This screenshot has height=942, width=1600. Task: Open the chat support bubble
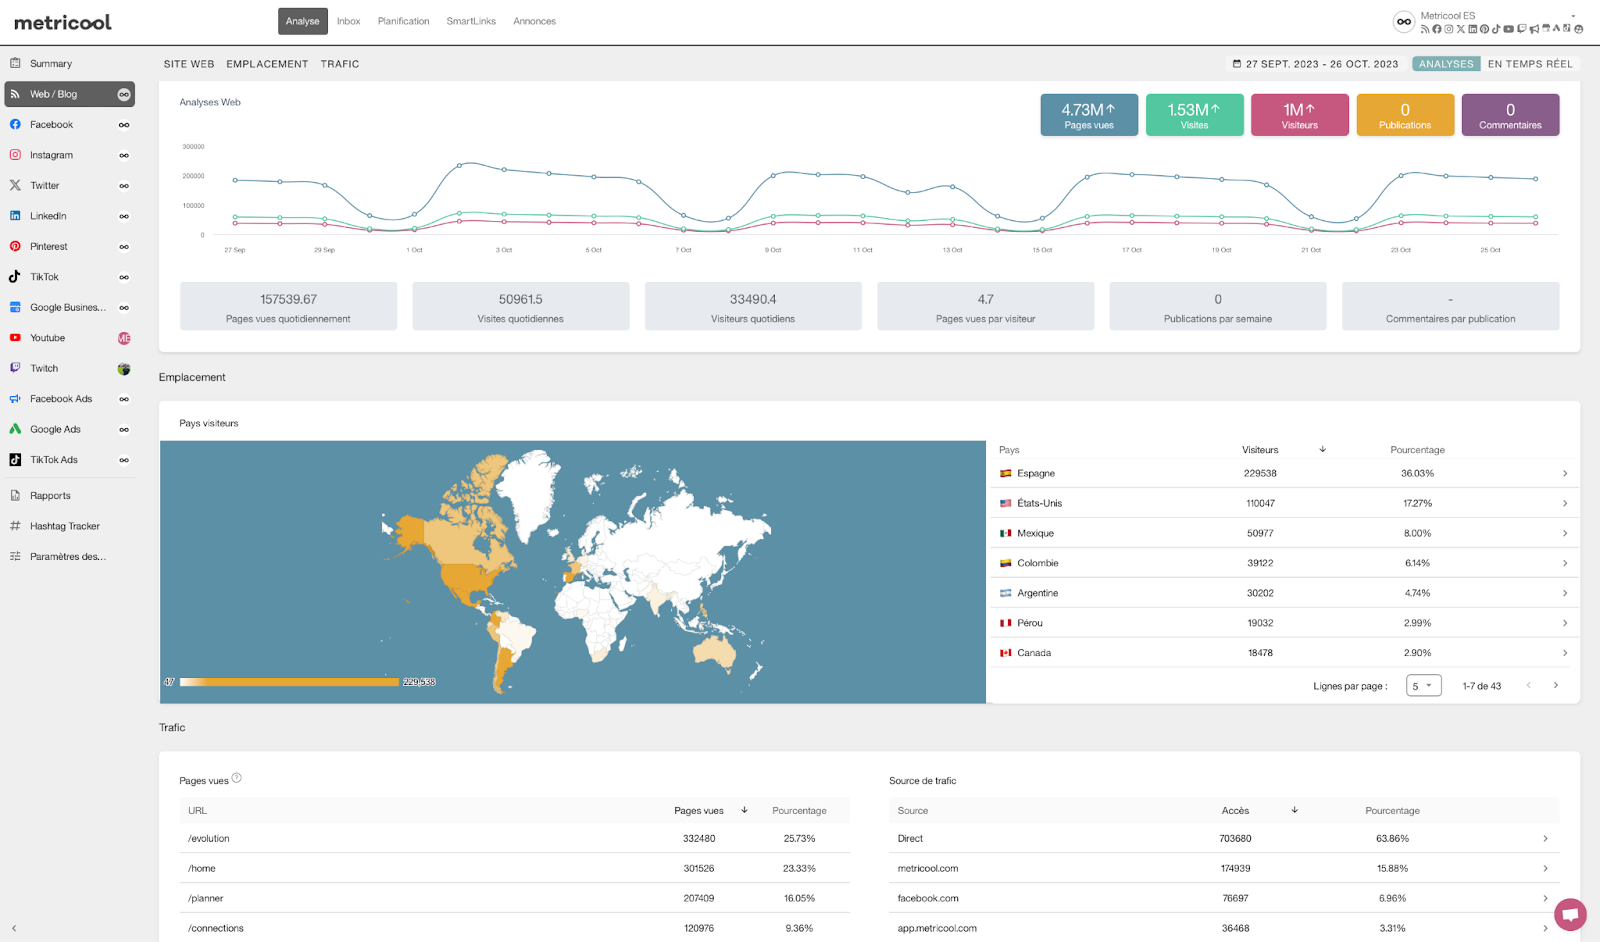coord(1570,914)
